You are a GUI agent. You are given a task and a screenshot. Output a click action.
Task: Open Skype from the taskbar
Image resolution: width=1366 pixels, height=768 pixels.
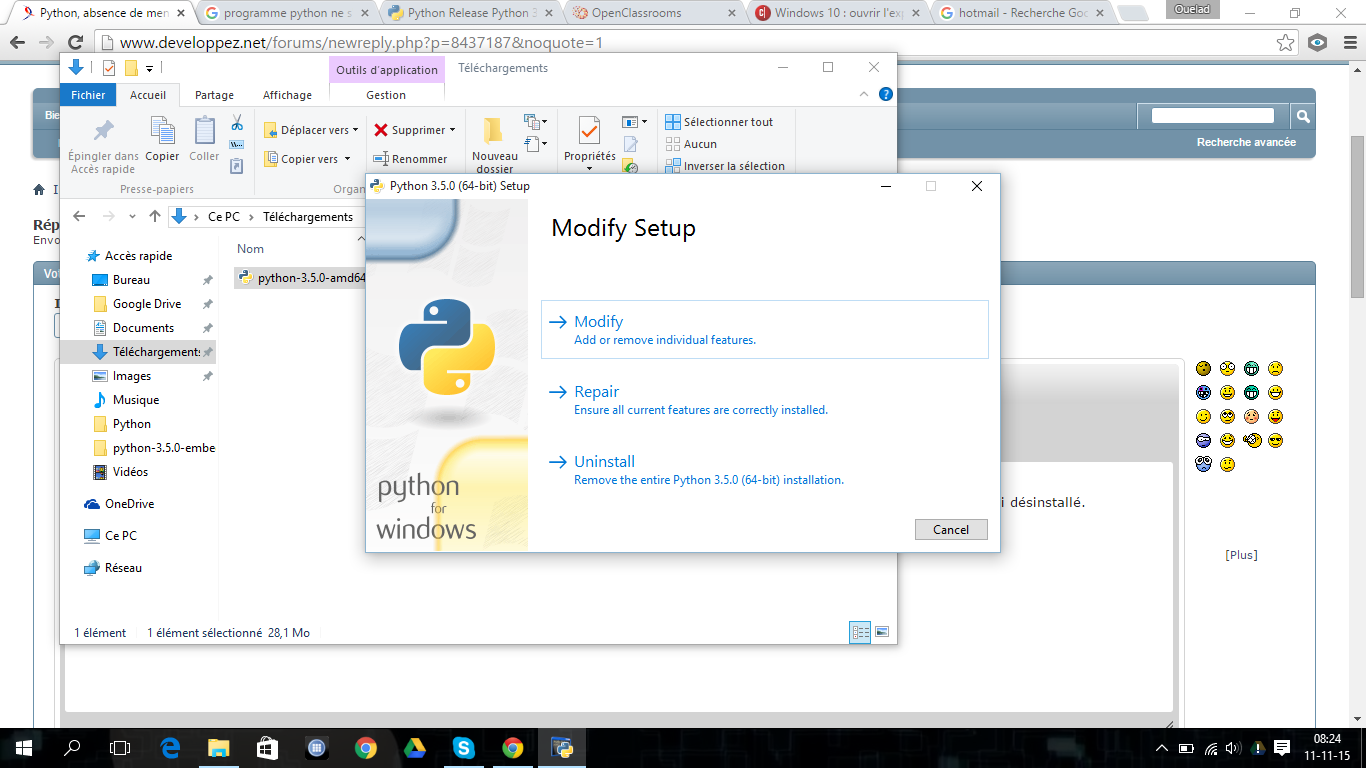[463, 747]
